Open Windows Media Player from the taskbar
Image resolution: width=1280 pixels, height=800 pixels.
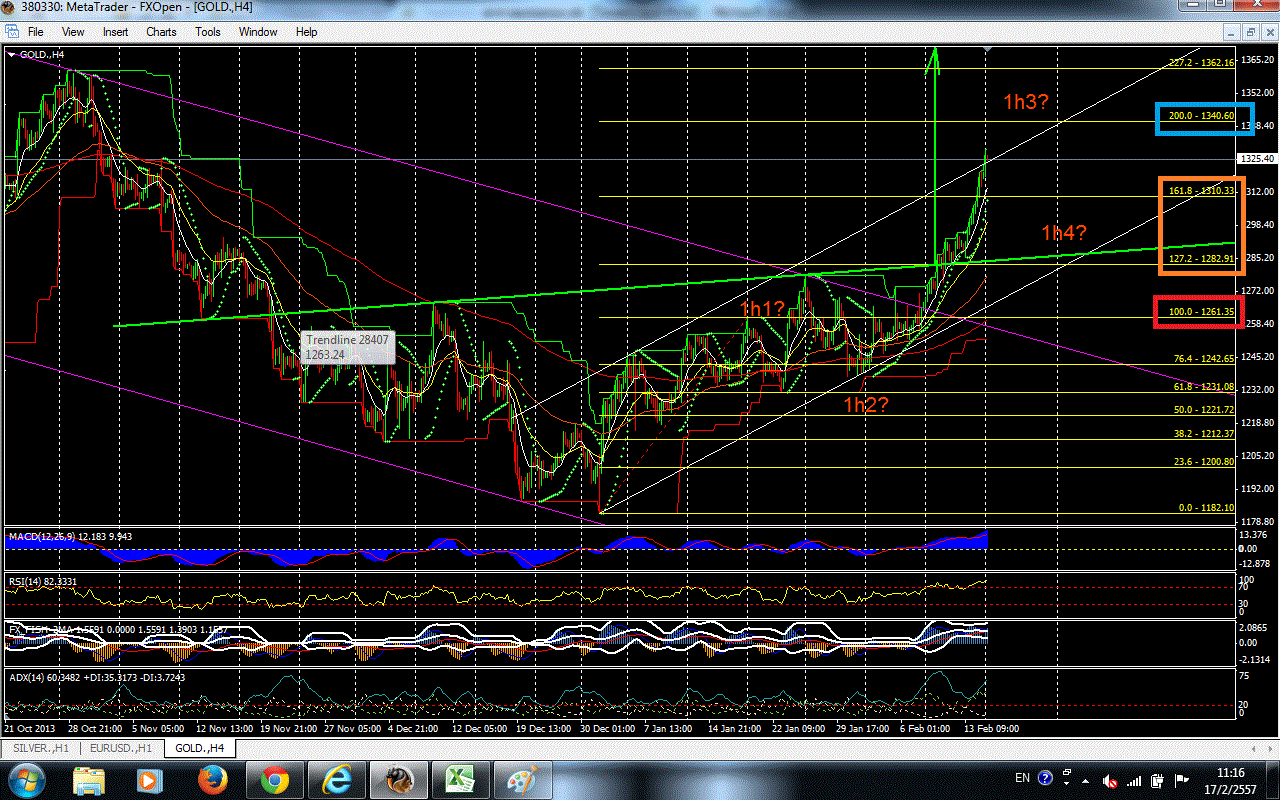(150, 780)
